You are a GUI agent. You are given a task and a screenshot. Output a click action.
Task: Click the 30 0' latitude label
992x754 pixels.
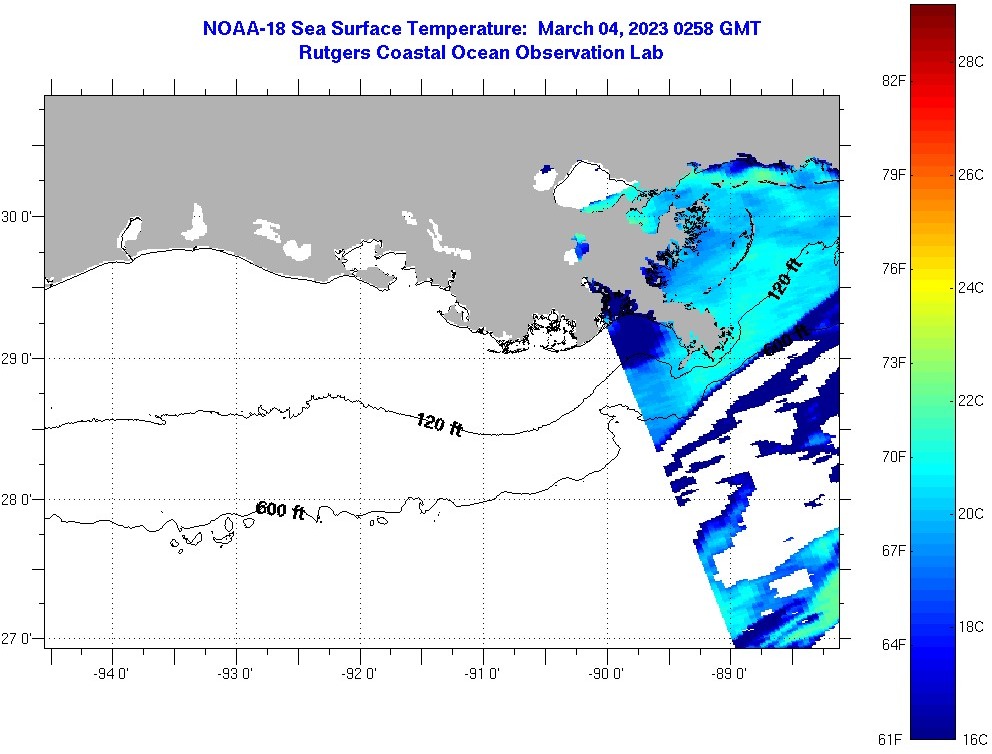coord(15,217)
